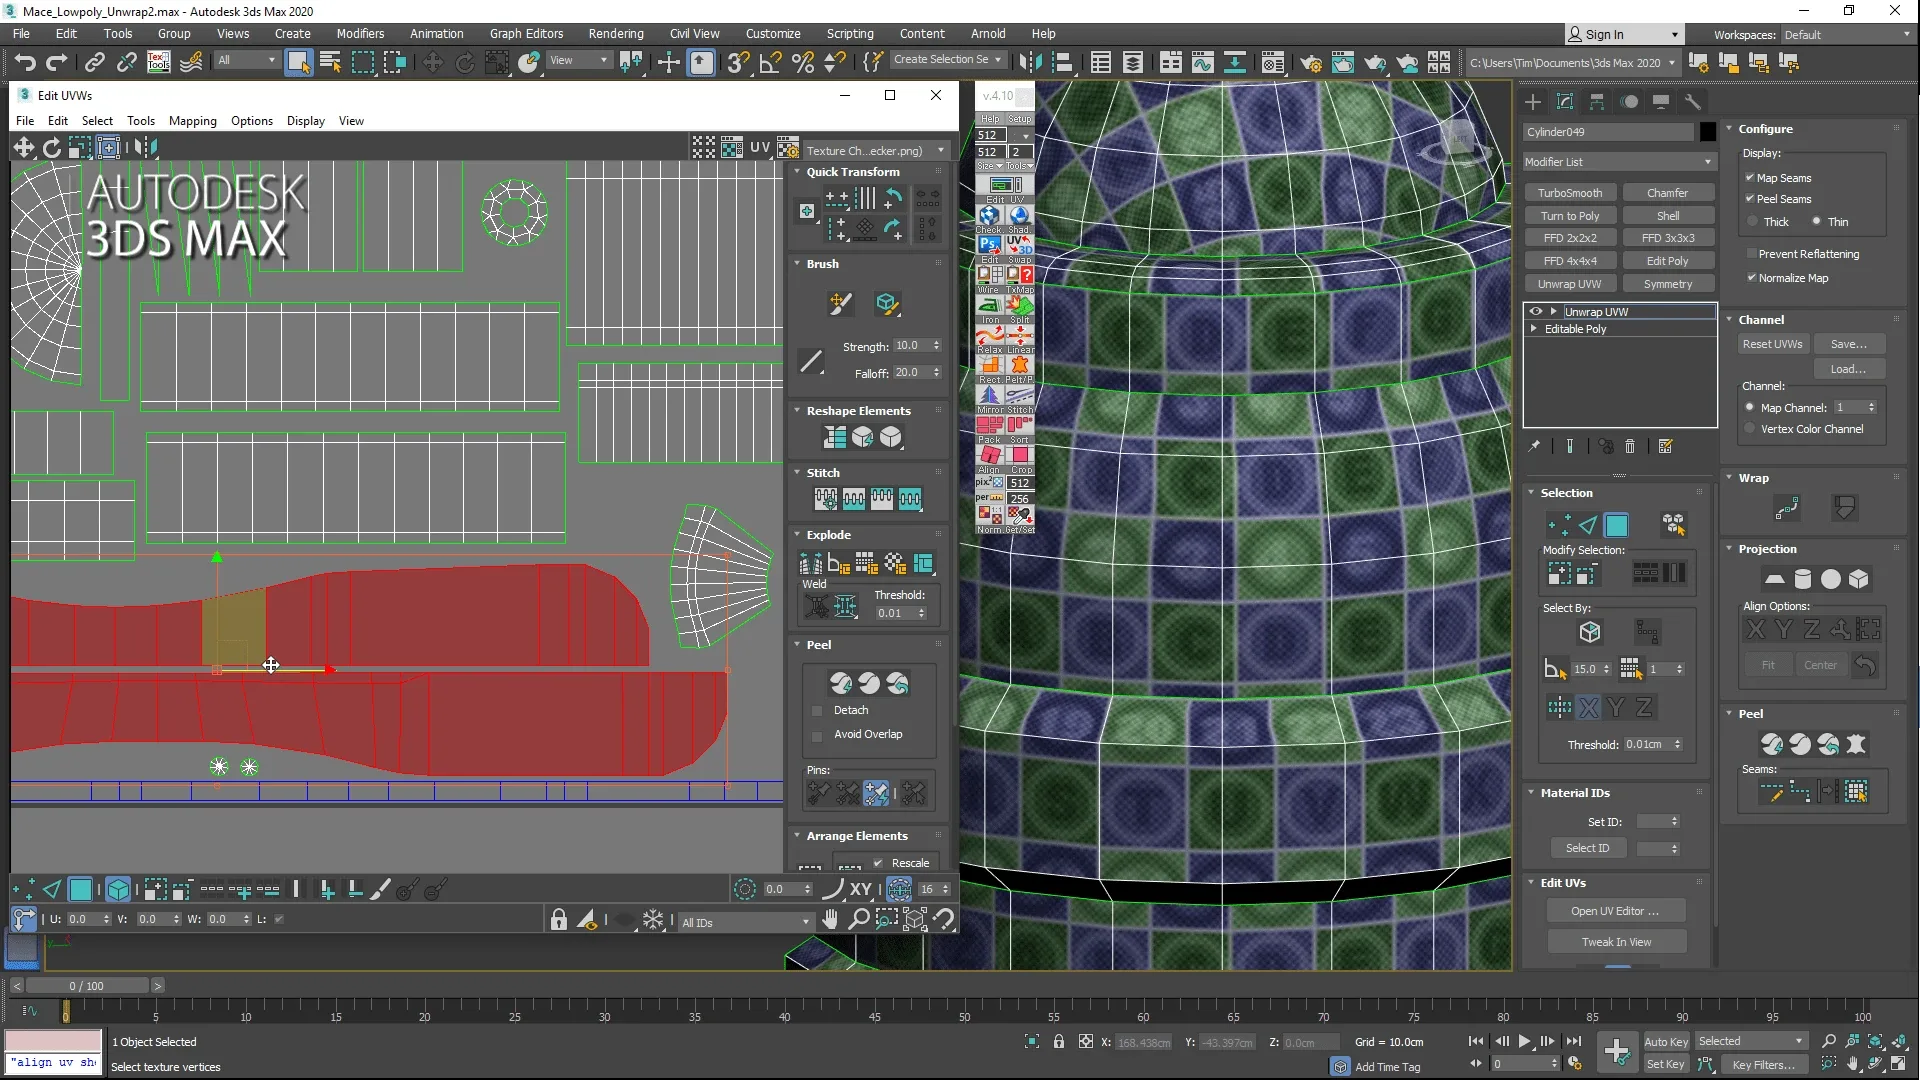Enable the Rescale checkbox in Arrange Elements
This screenshot has height=1080, width=1920.
(x=877, y=861)
